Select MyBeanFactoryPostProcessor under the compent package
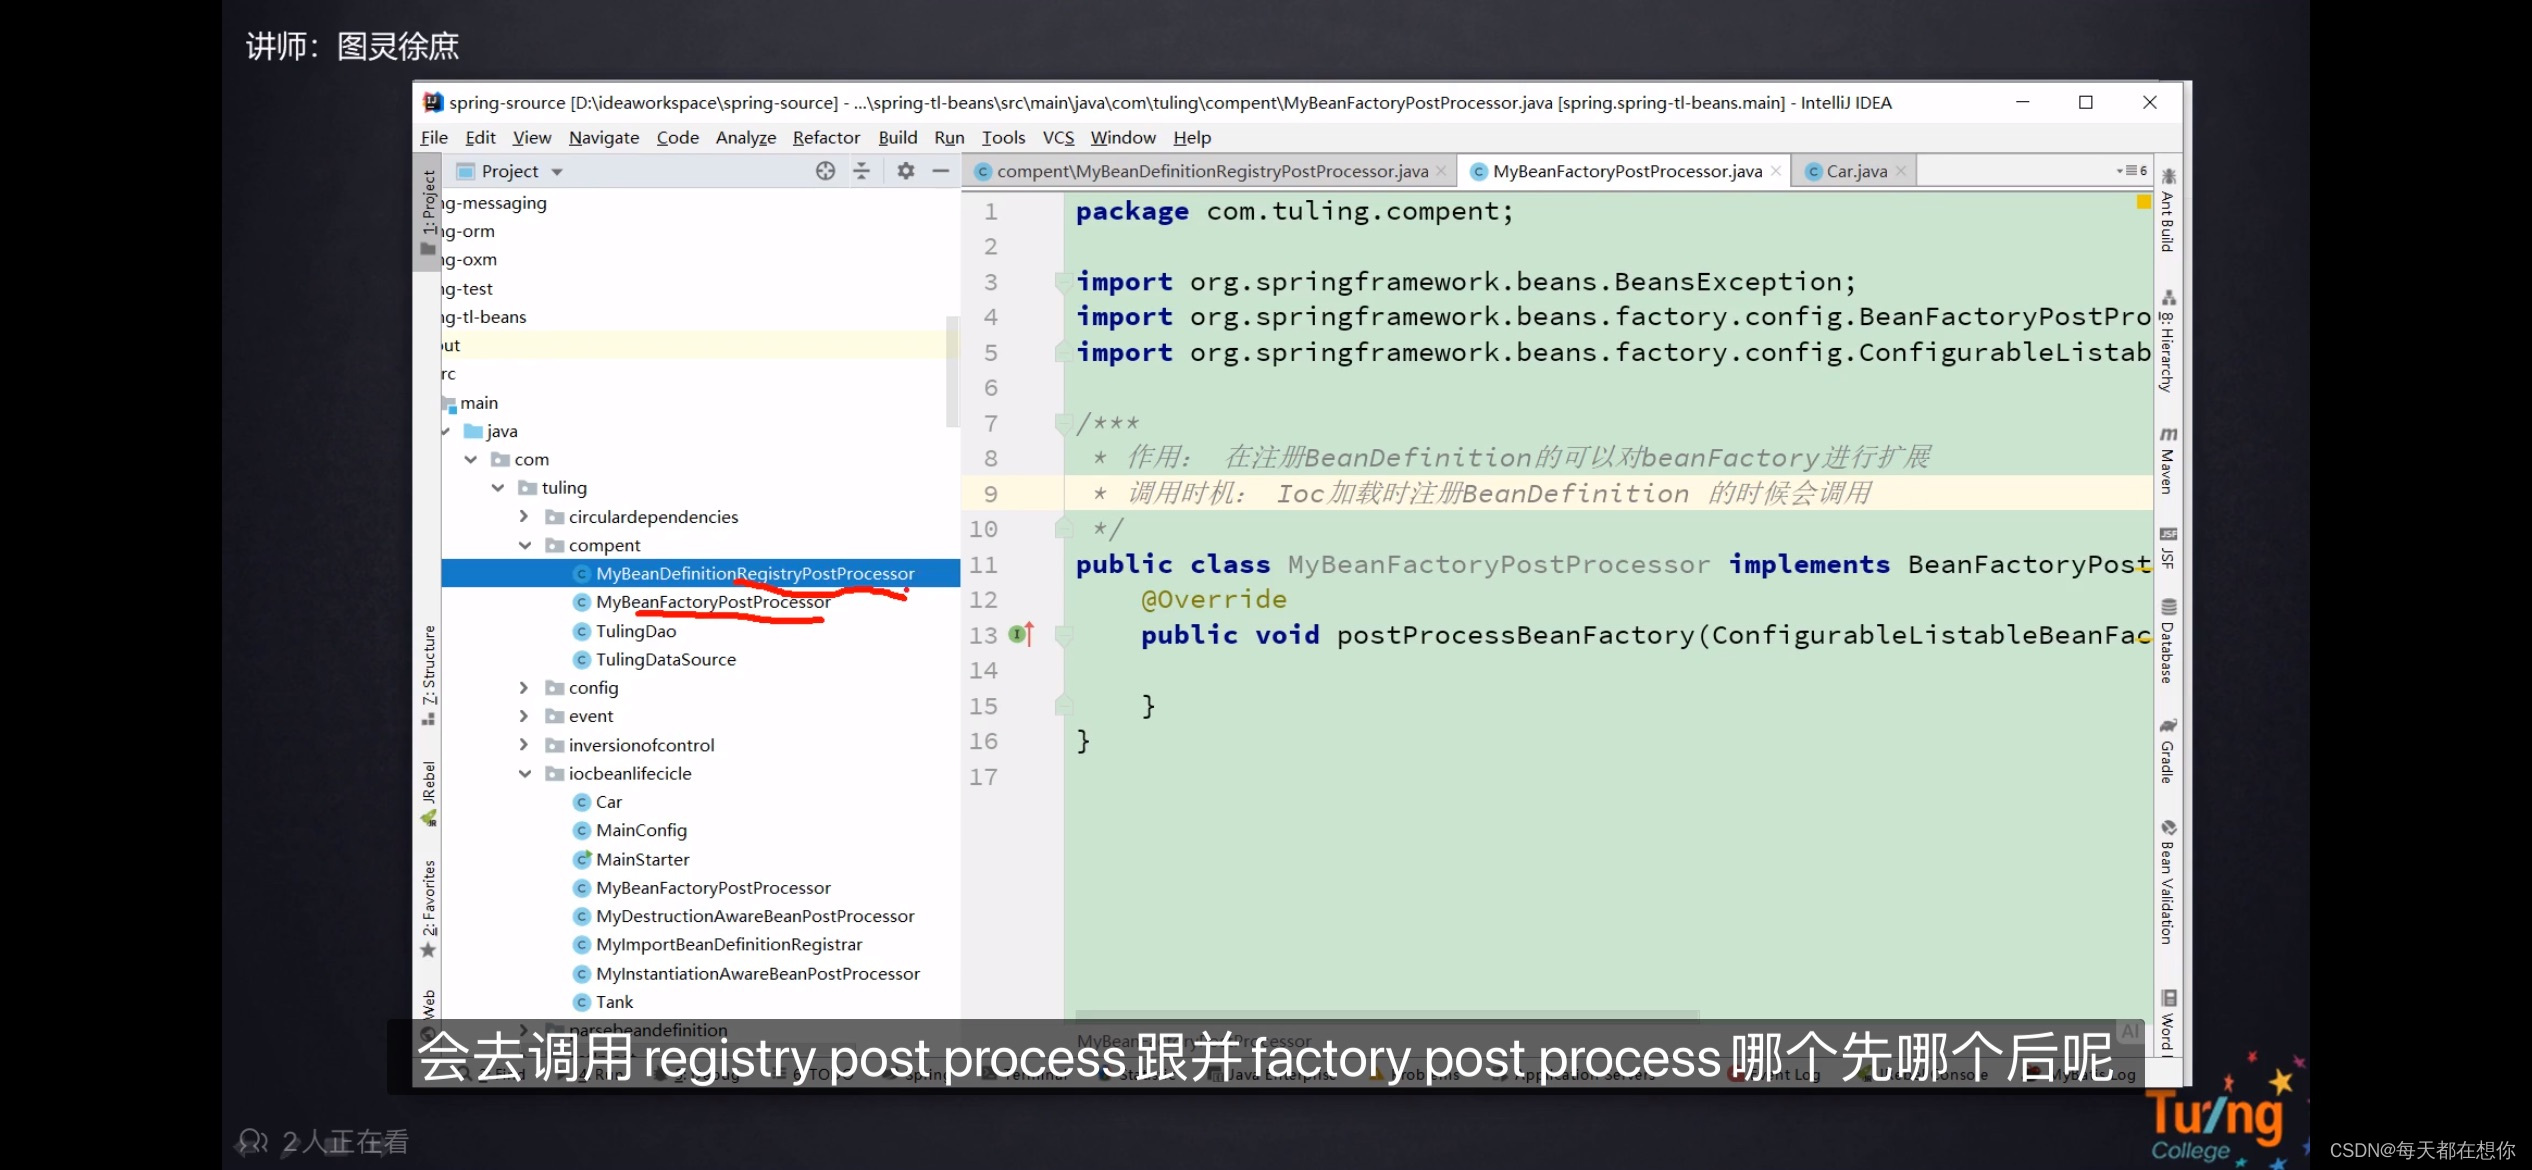This screenshot has width=2532, height=1170. (x=713, y=602)
